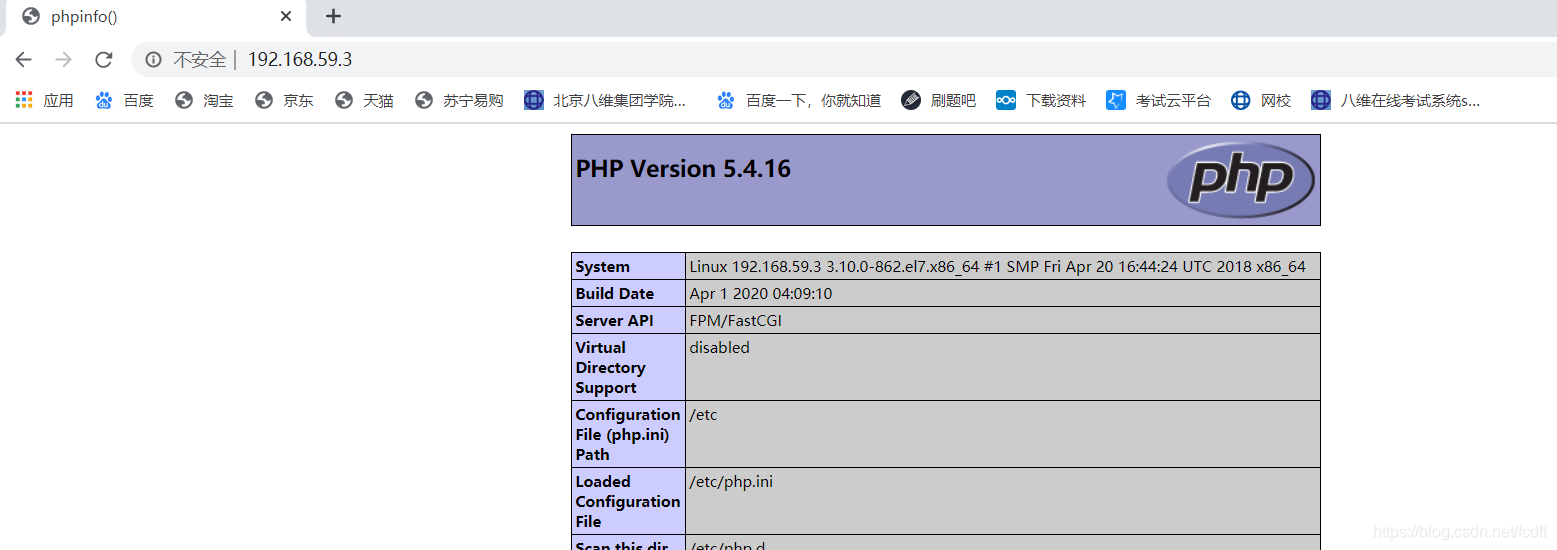This screenshot has height=550, width=1557.
Task: Click the /etc/php.ini value
Action: [731, 482]
